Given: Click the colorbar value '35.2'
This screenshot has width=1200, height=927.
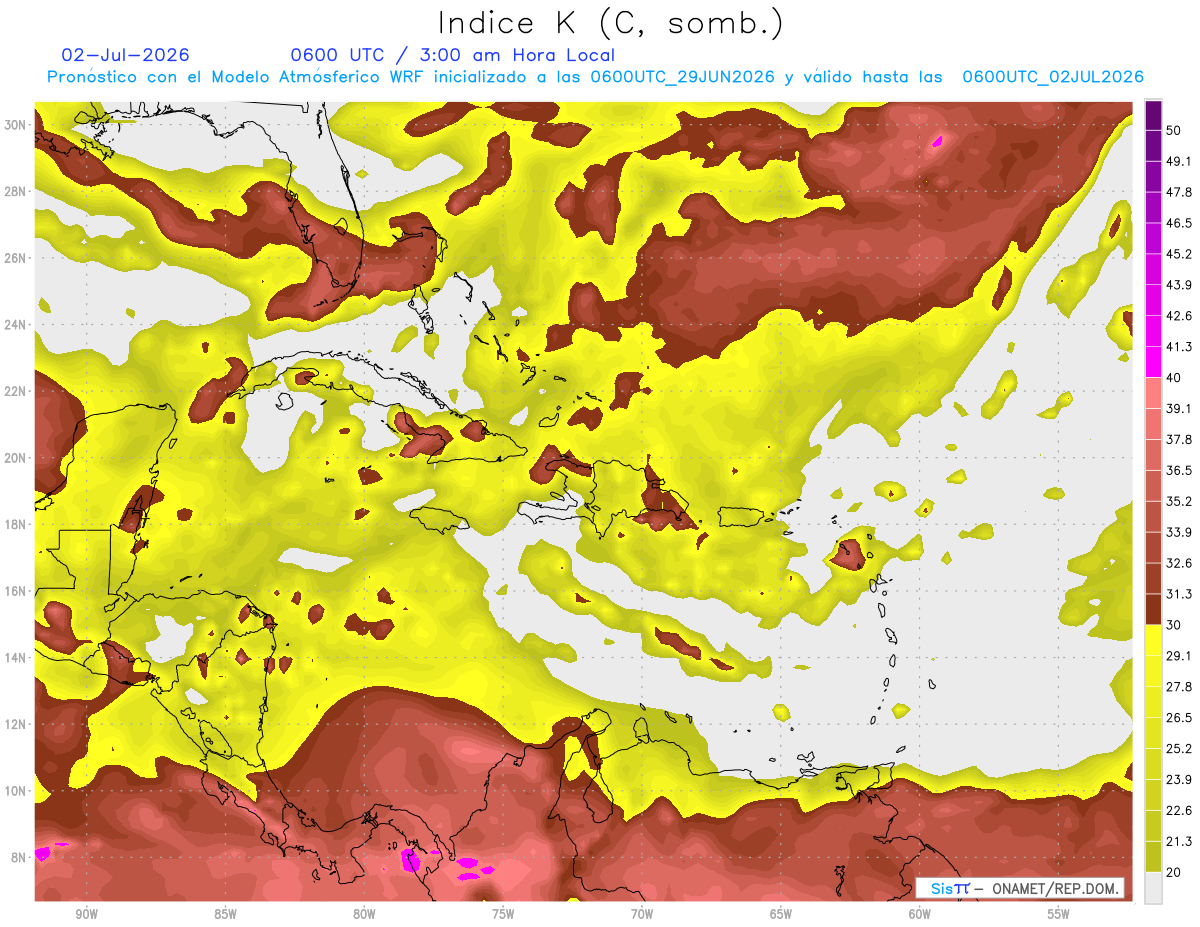Looking at the screenshot, I should pyautogui.click(x=1178, y=501).
